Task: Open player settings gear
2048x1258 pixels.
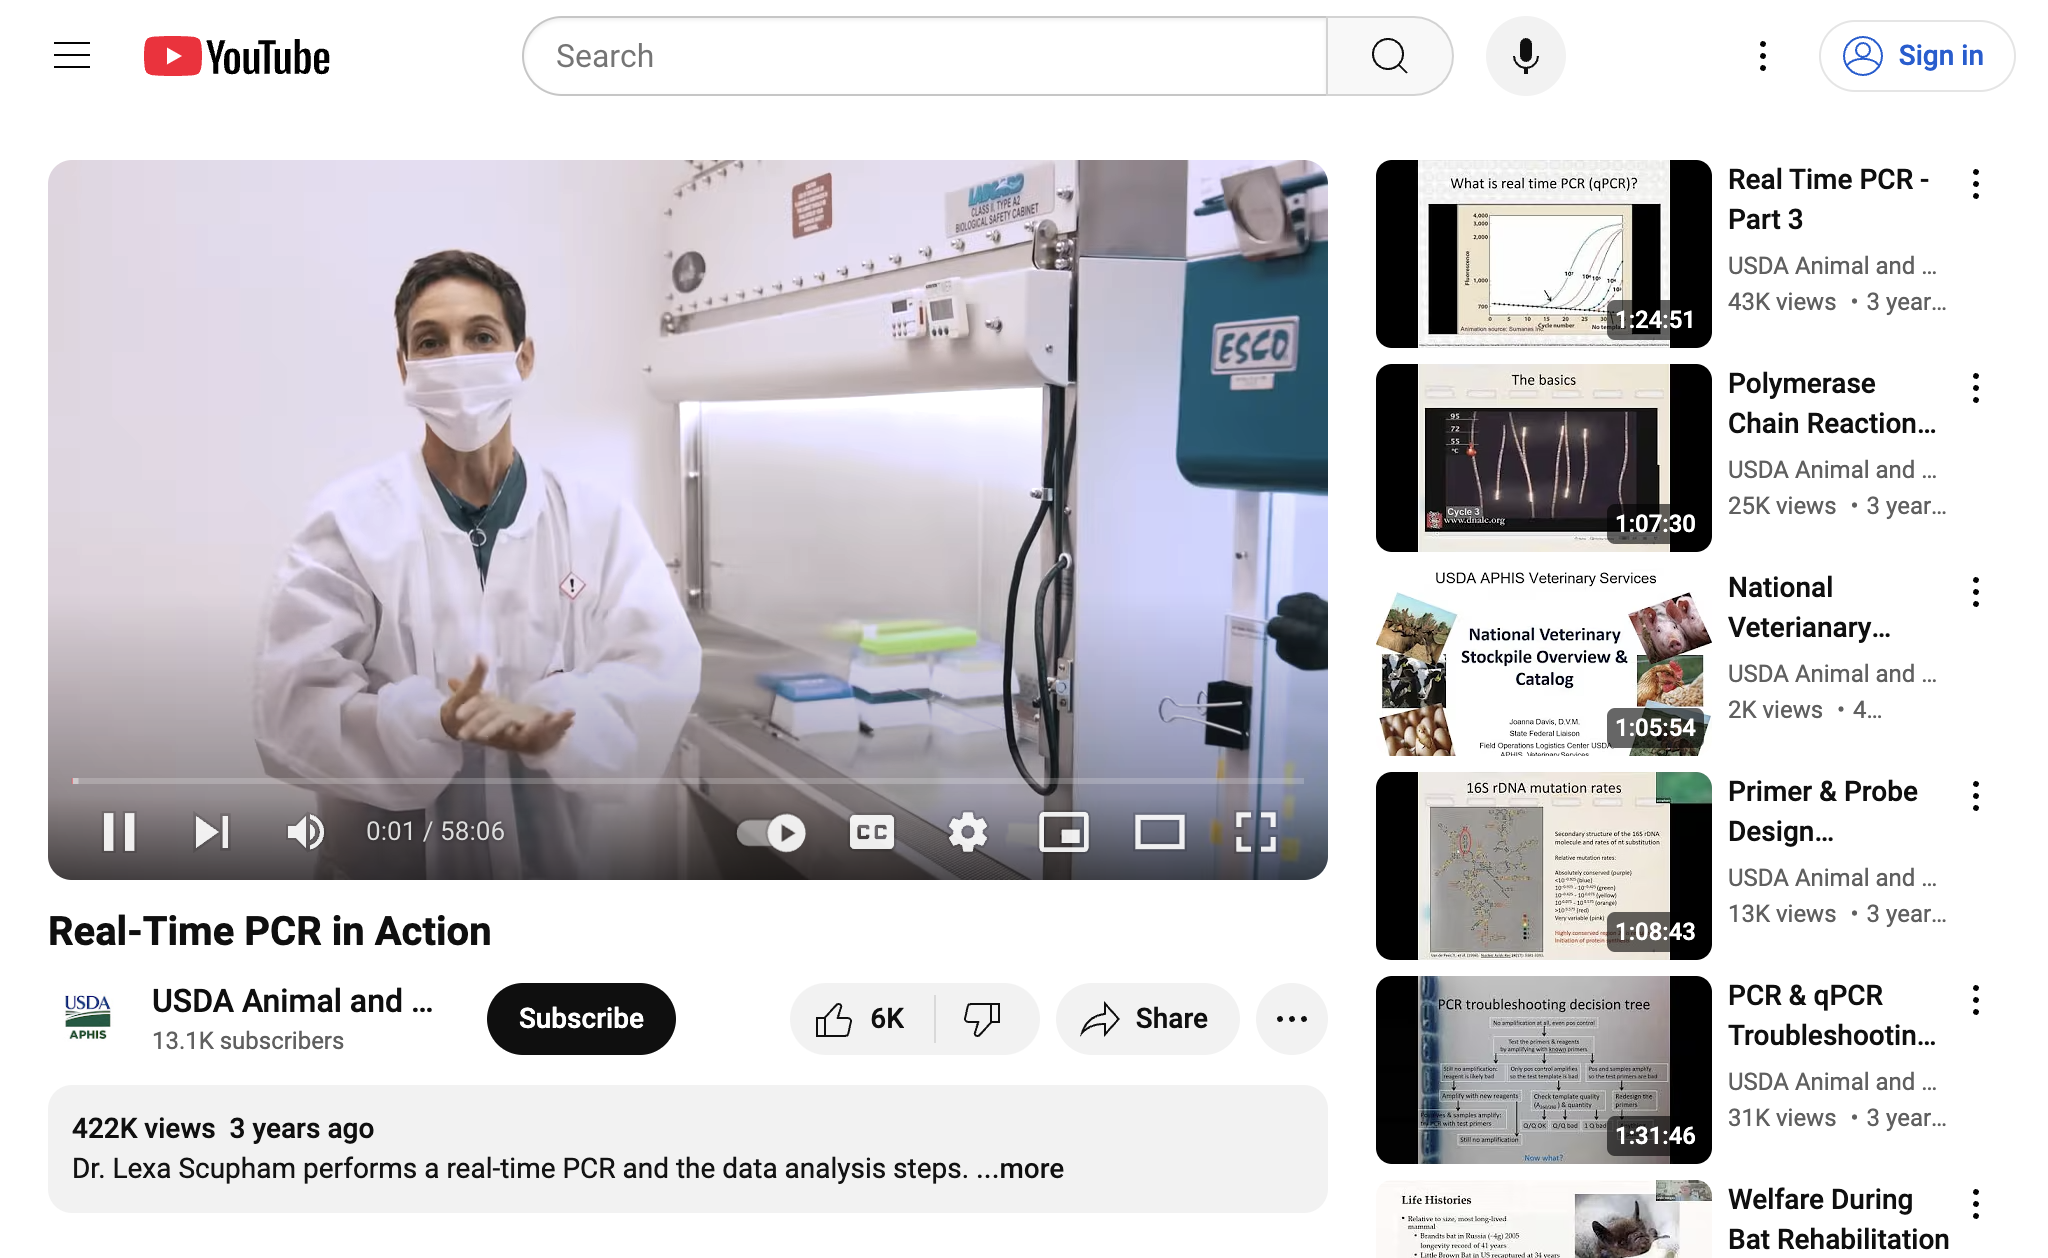Action: (967, 832)
